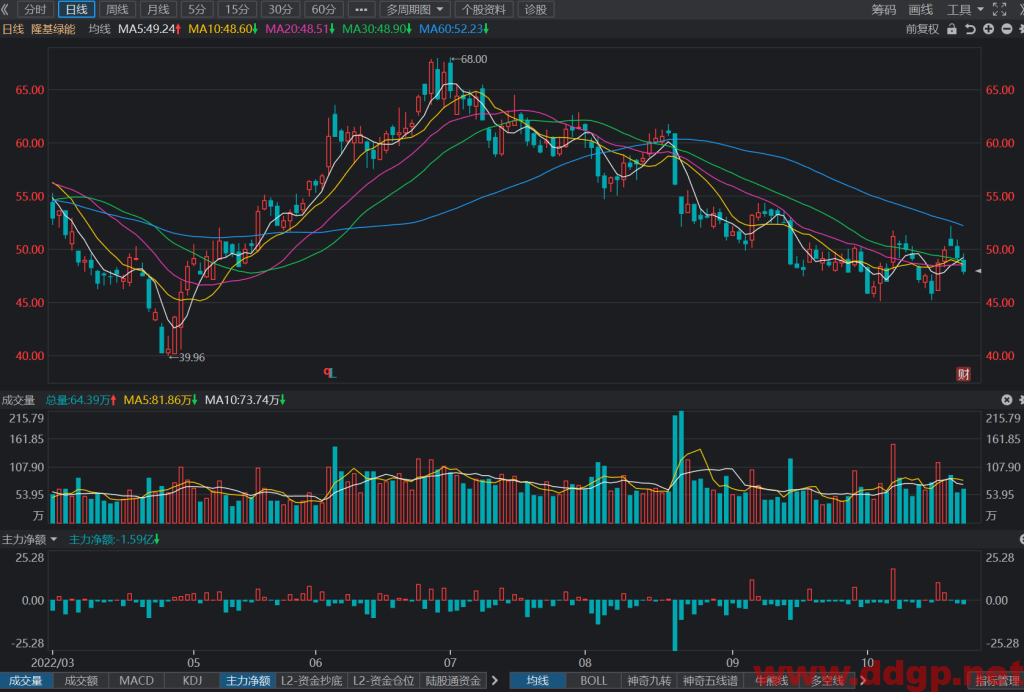
Task: Click the 均线 label in chart legend
Action: click(x=99, y=29)
